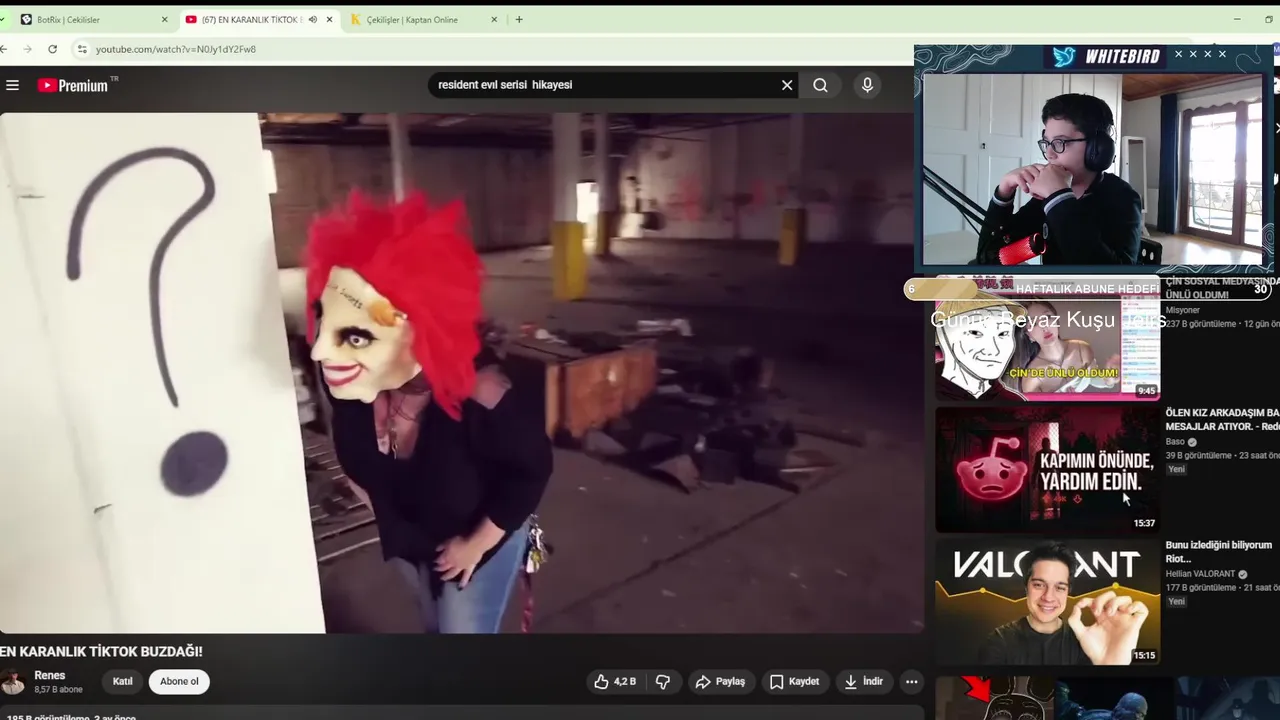Open more actions three-dot menu
1280x720 pixels.
pyautogui.click(x=911, y=681)
